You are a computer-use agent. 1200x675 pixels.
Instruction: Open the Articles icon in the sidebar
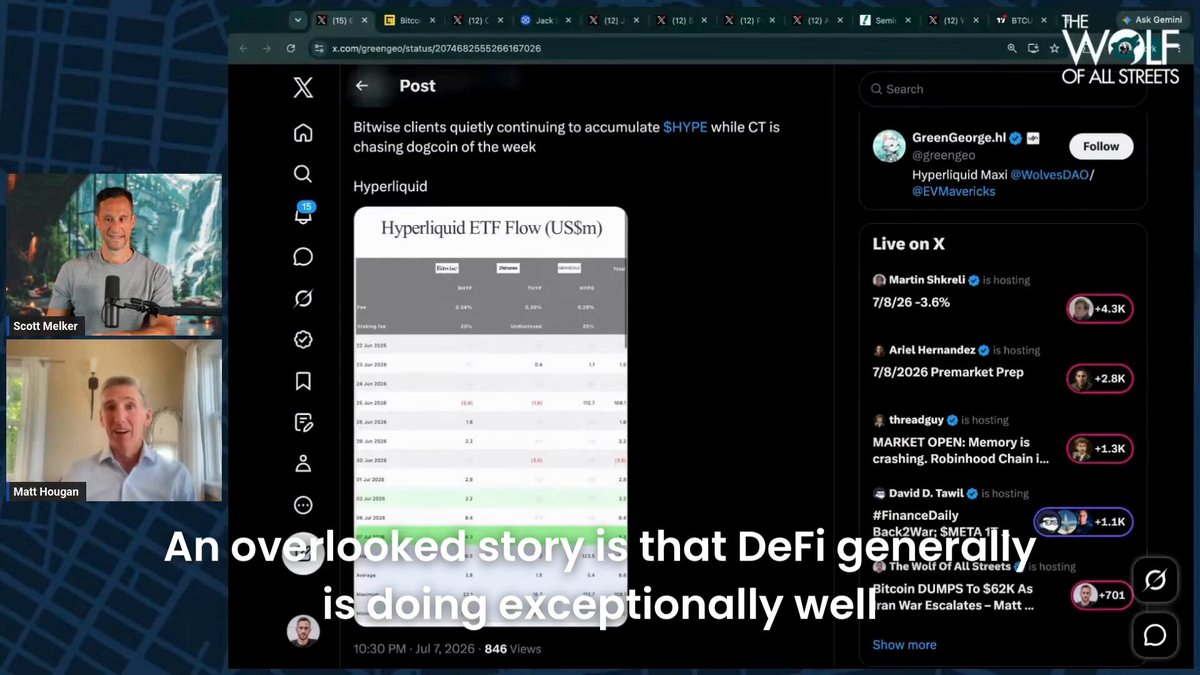pyautogui.click(x=303, y=422)
